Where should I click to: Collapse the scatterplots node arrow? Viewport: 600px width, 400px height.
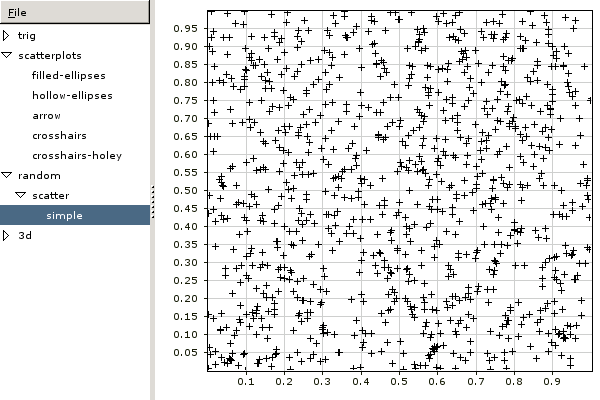click(7, 56)
